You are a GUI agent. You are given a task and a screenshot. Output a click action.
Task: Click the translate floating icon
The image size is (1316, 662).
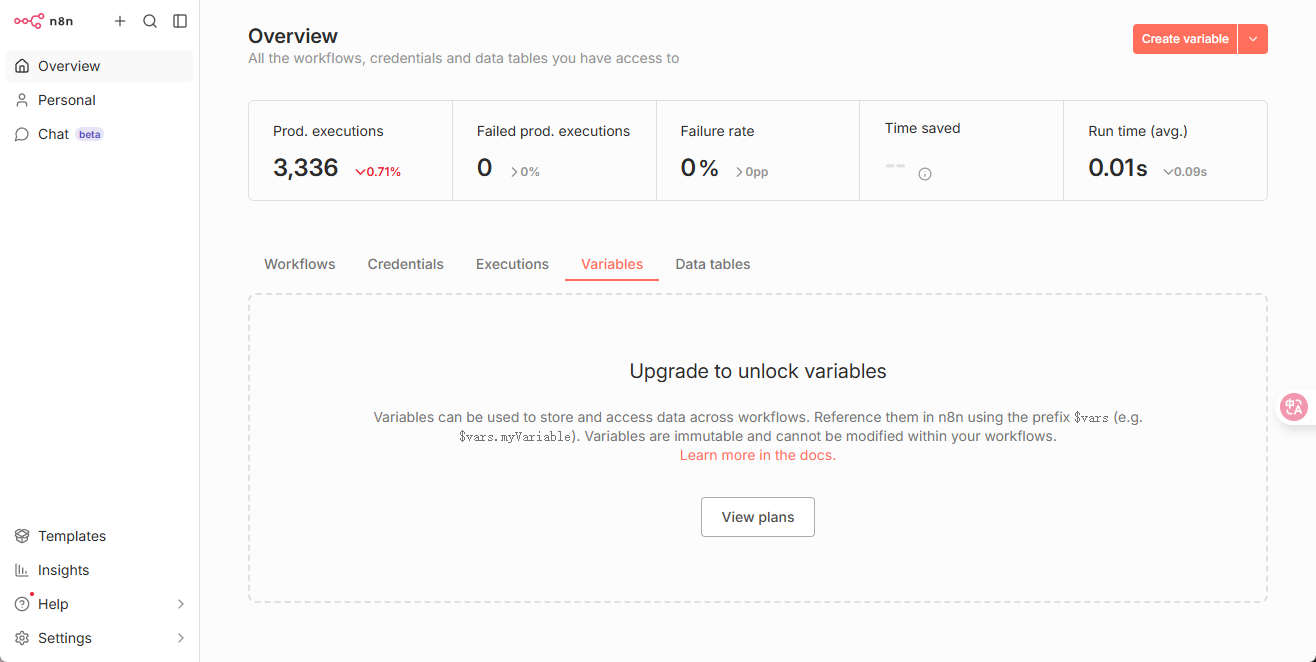pyautogui.click(x=1294, y=406)
